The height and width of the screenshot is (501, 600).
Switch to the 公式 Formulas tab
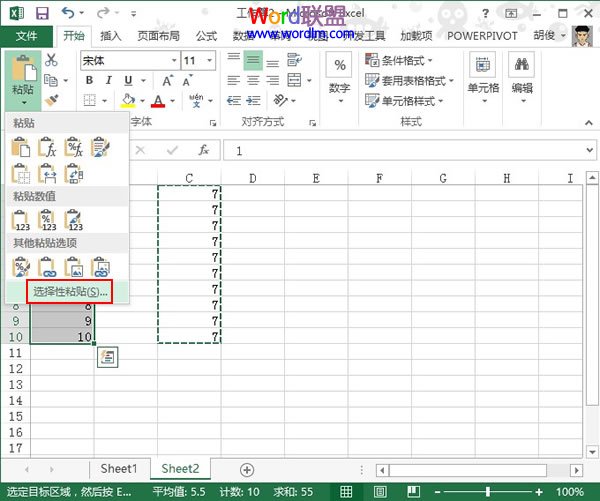coord(206,36)
